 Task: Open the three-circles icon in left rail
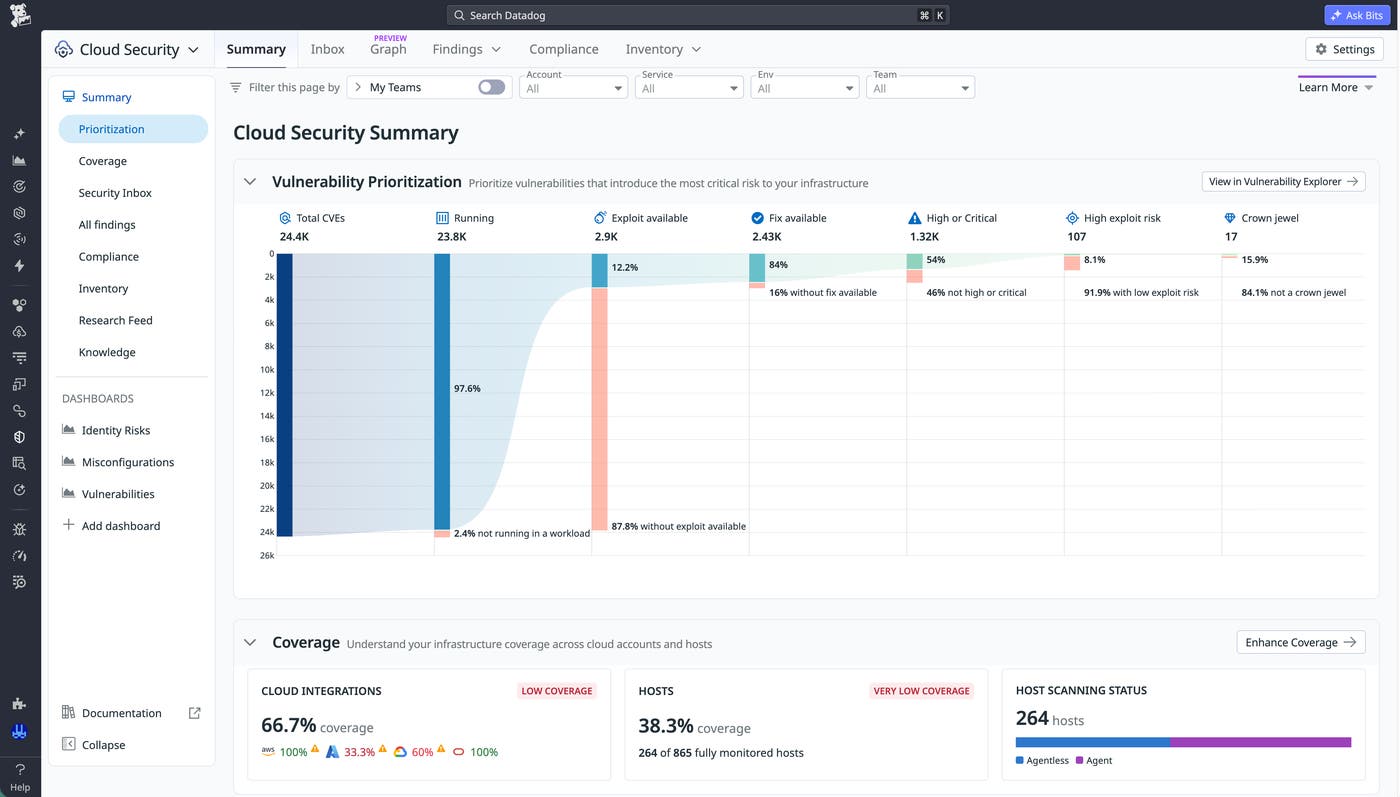19,305
